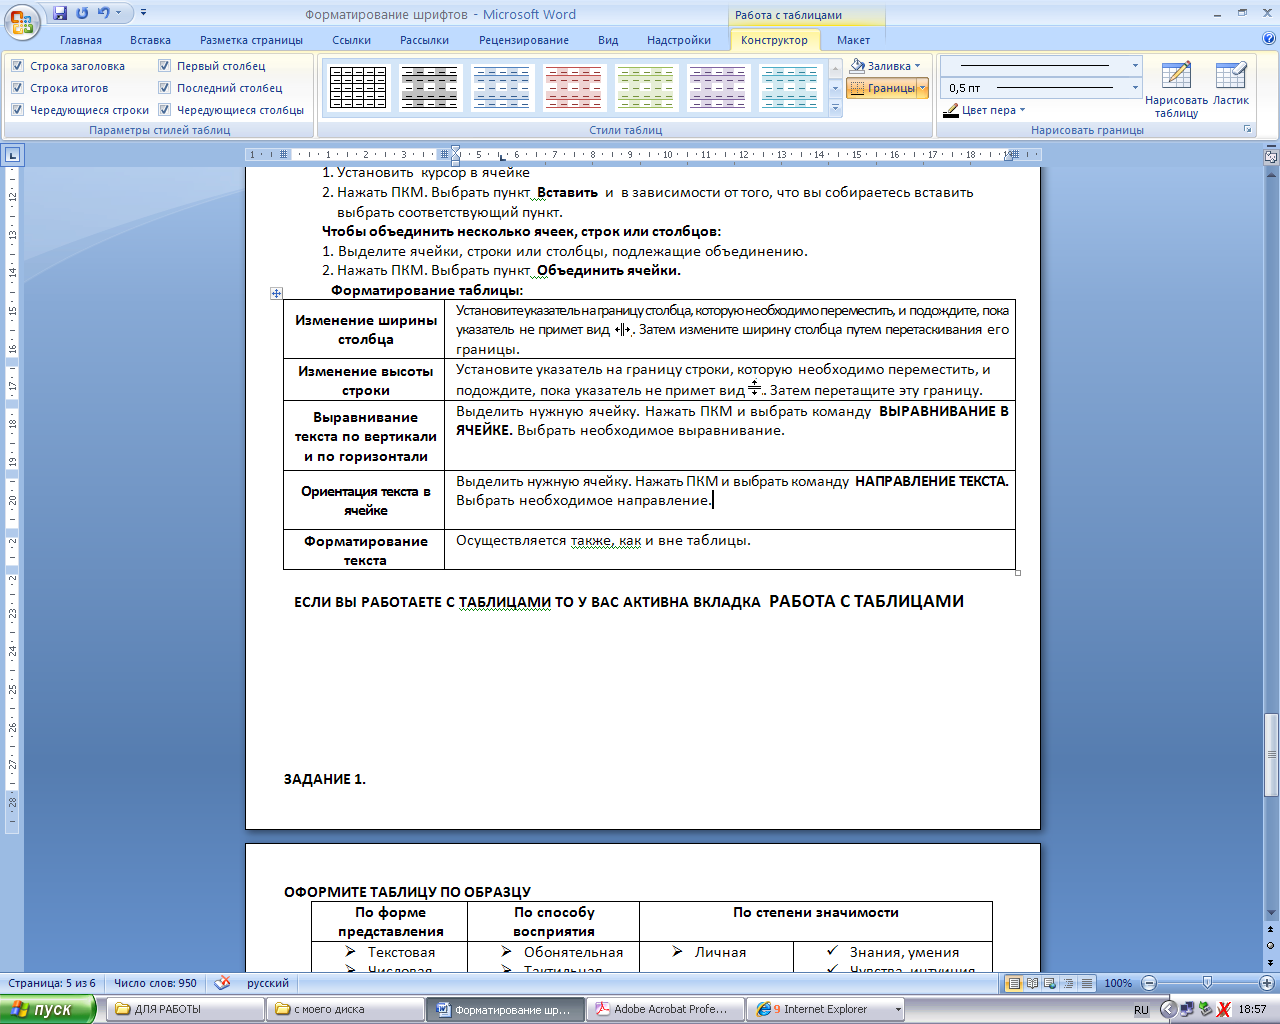Switch to Outline view
Screen dimensions: 1280x1024
[x=1069, y=983]
